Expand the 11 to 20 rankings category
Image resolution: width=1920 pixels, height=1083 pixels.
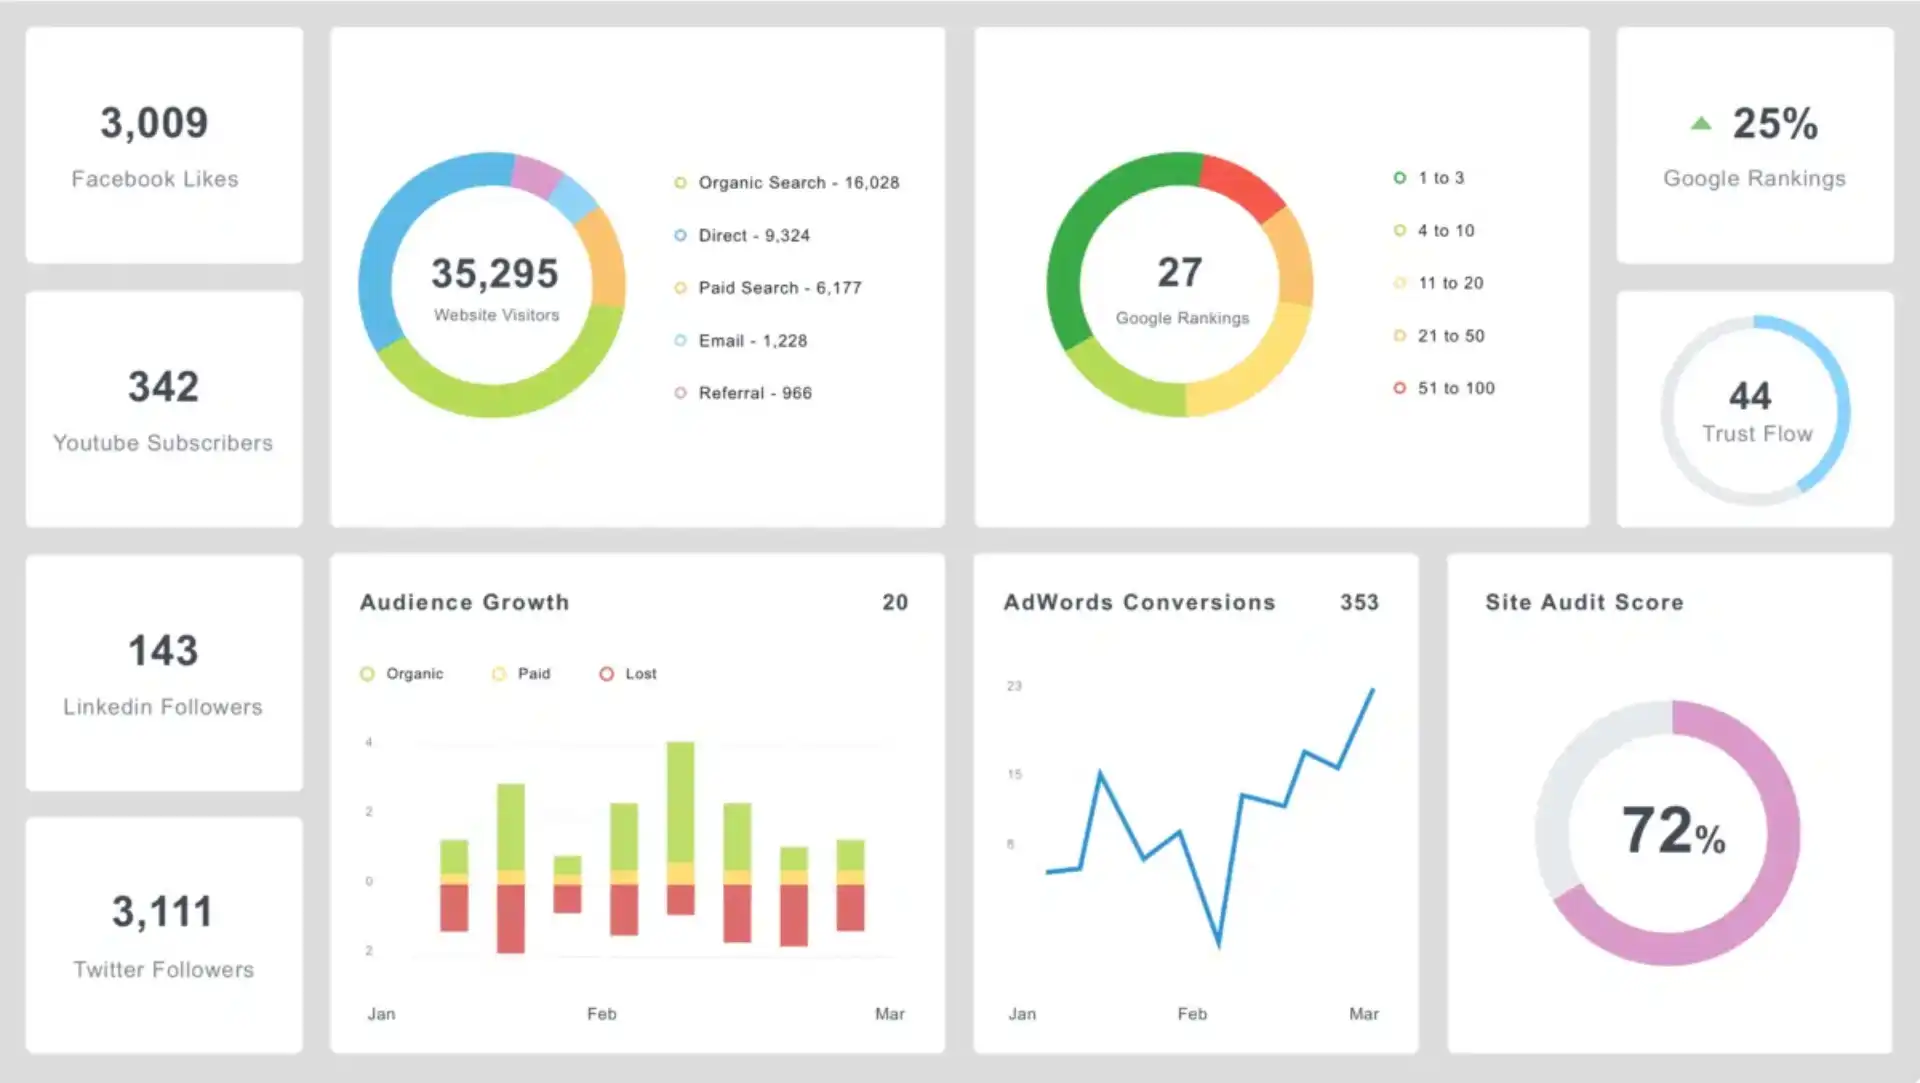coord(1399,283)
